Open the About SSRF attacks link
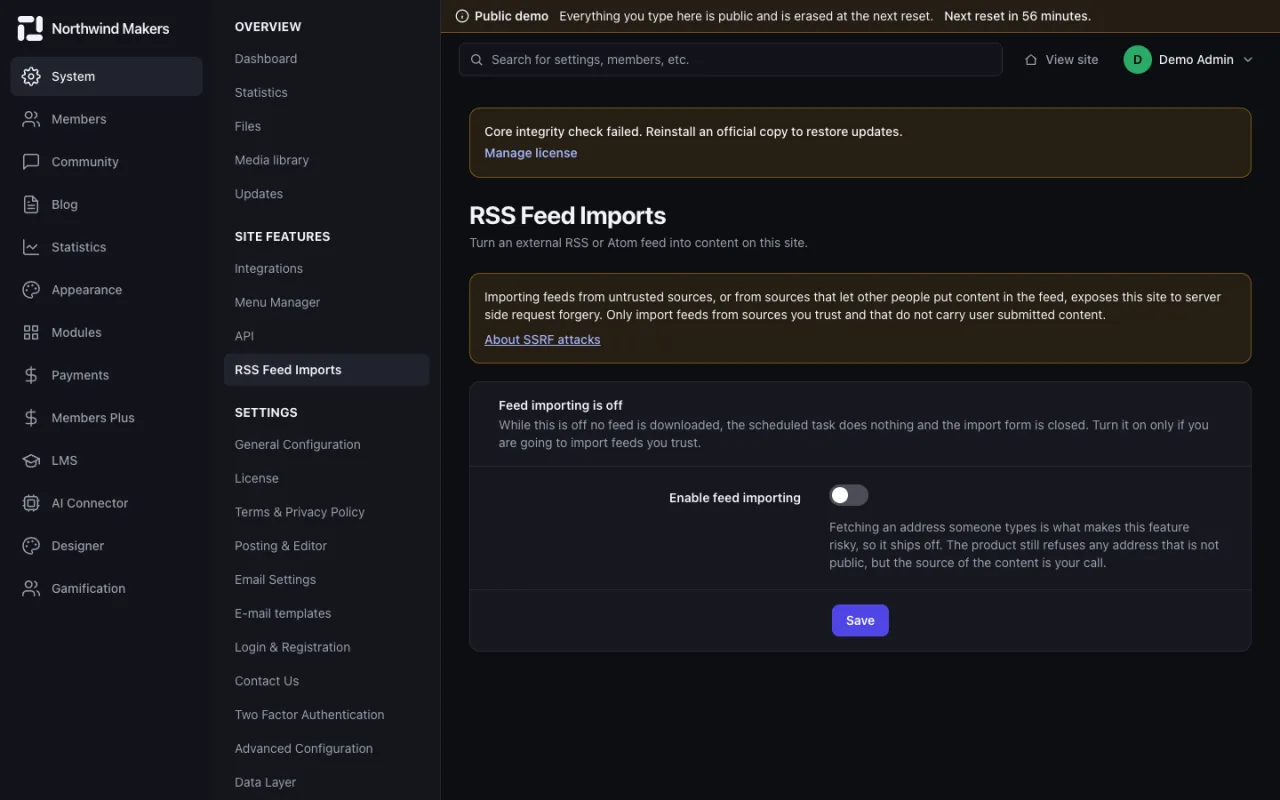 pos(542,340)
